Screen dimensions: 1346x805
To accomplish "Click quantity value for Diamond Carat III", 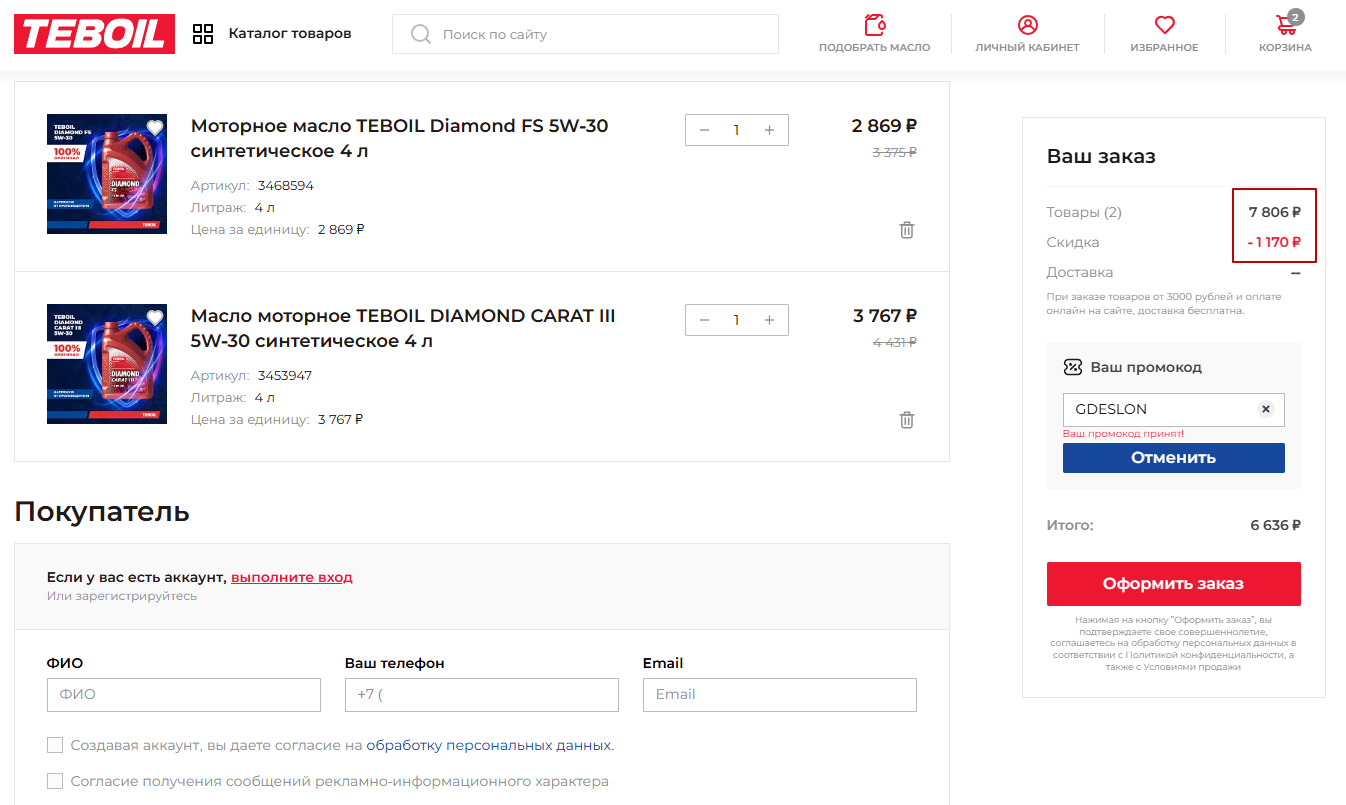I will 737,320.
